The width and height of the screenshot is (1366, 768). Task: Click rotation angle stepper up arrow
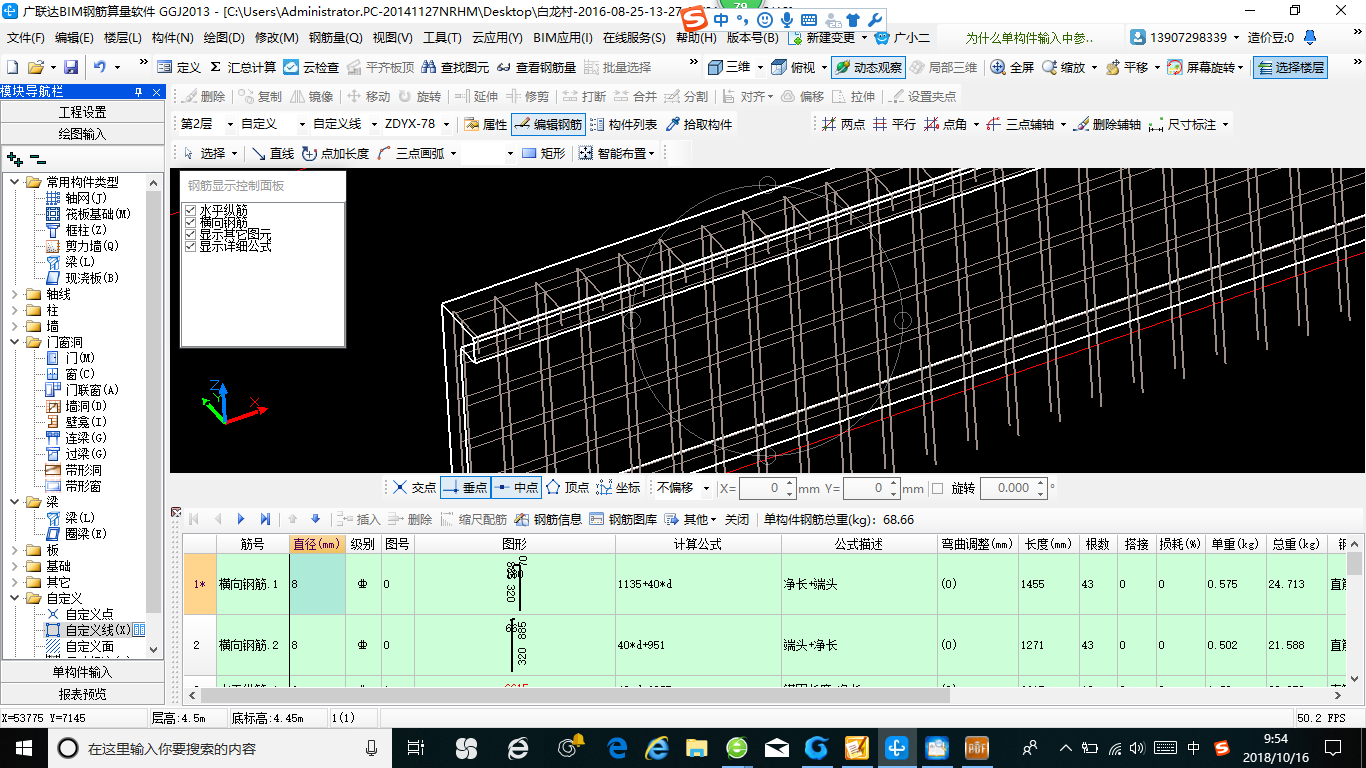coord(1040,483)
